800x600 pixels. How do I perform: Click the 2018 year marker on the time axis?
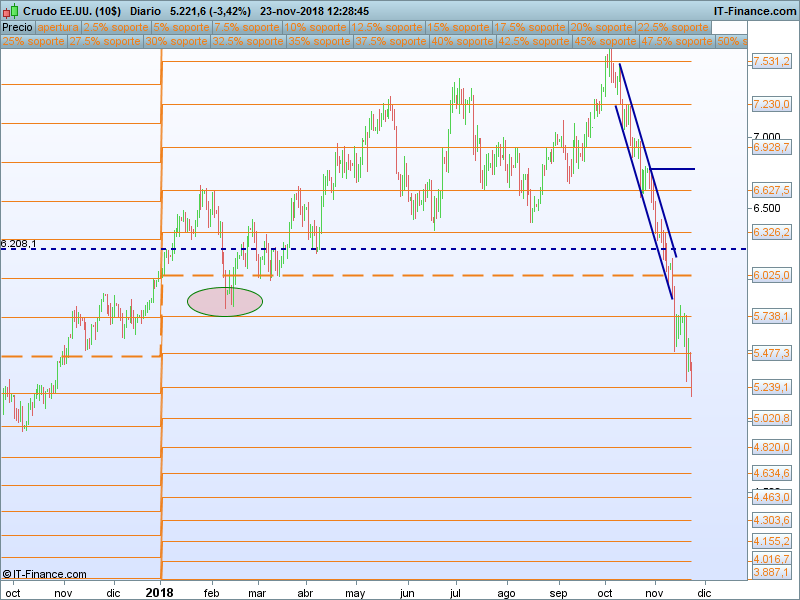click(x=160, y=592)
